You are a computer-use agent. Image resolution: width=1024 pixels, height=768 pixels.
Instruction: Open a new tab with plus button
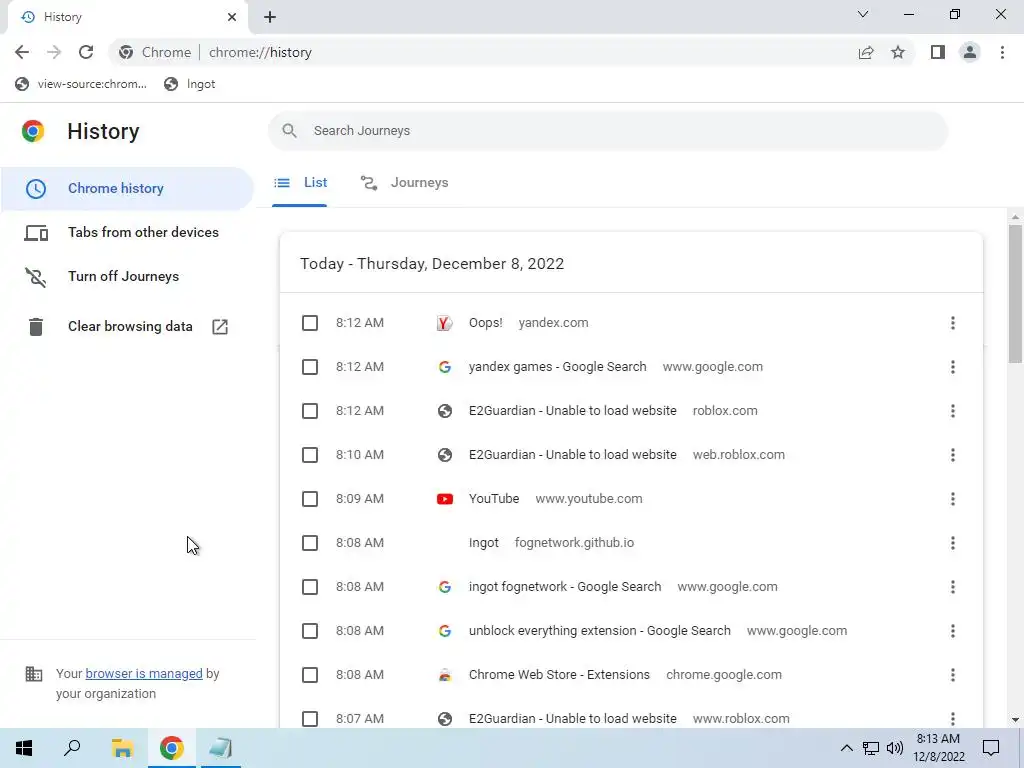click(270, 17)
